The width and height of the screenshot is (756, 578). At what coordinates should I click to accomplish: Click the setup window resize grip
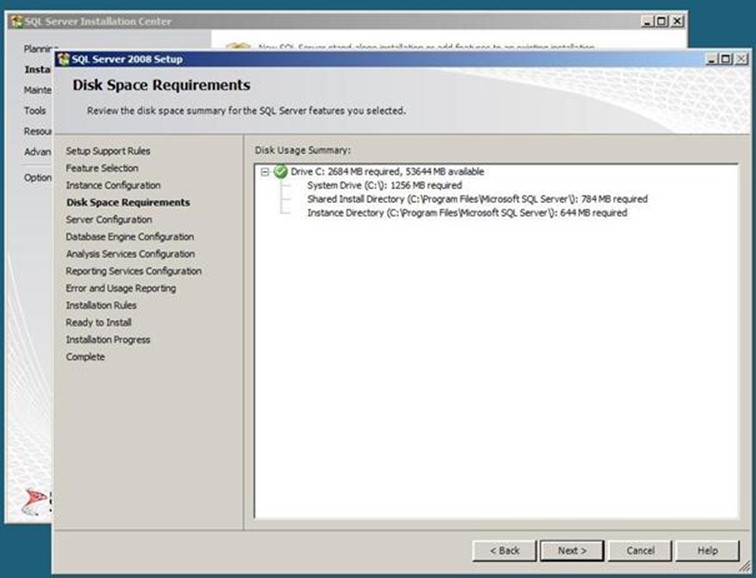[x=744, y=566]
